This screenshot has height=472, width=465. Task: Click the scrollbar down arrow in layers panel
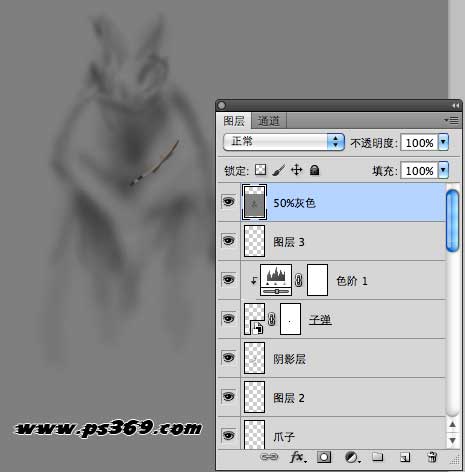[452, 440]
